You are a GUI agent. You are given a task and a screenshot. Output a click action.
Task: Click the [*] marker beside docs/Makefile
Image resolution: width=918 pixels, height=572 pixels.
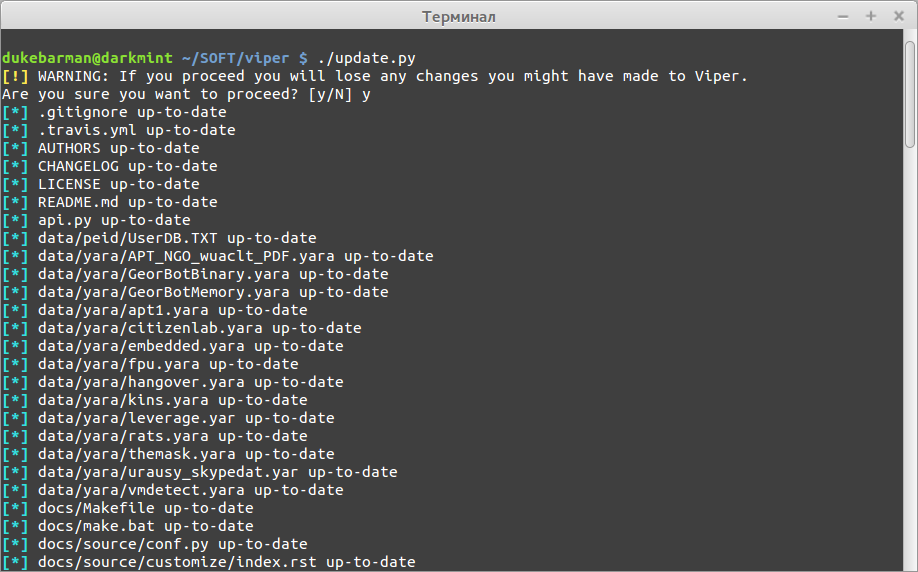[15, 508]
